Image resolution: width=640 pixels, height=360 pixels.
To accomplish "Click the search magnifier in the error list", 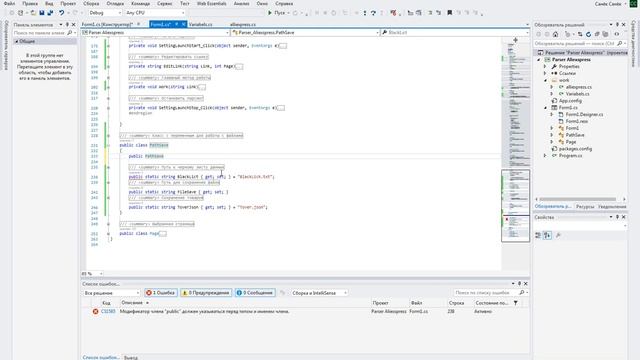I will tap(522, 293).
